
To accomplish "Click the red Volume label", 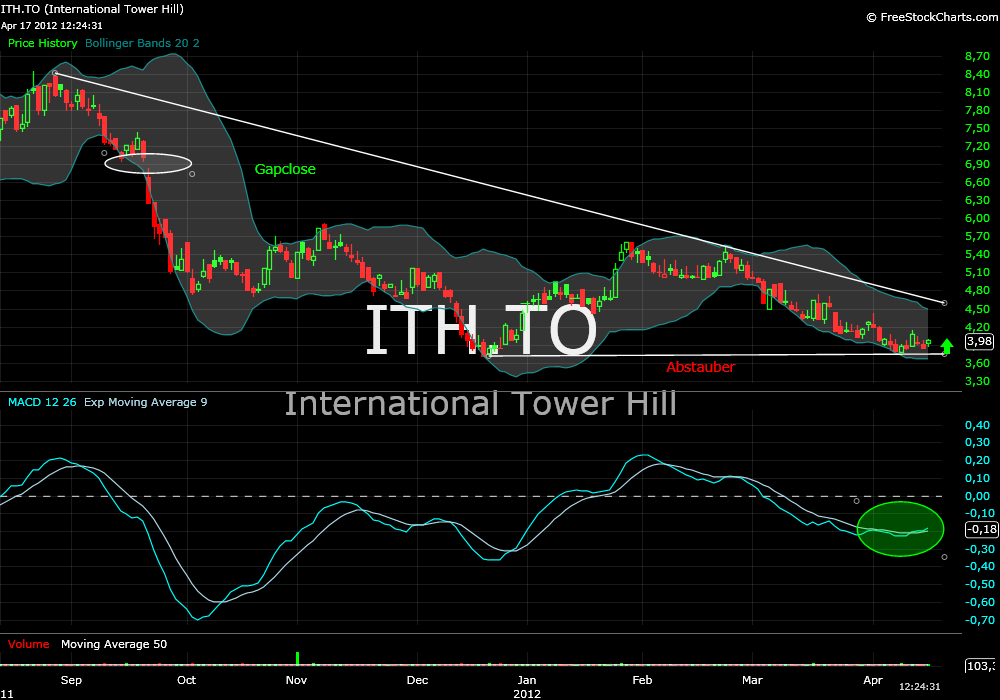I will pyautogui.click(x=29, y=644).
